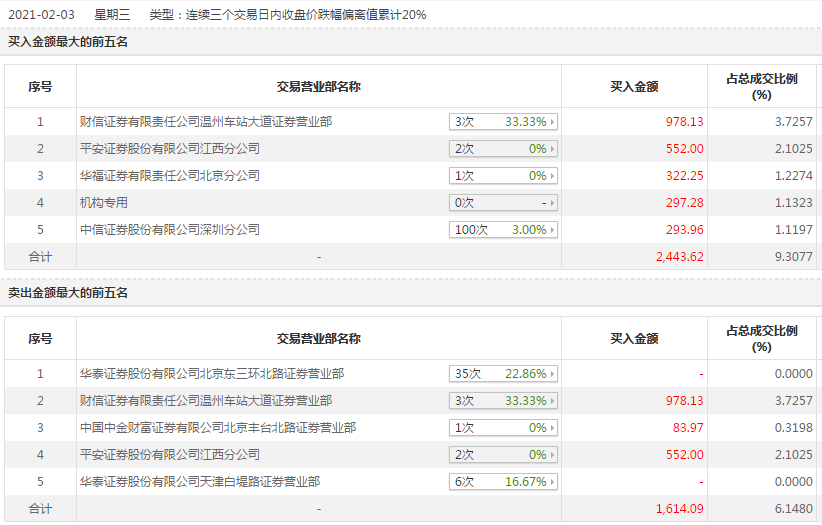
Task: Click the 序号 header in the buy table
Action: click(40, 87)
